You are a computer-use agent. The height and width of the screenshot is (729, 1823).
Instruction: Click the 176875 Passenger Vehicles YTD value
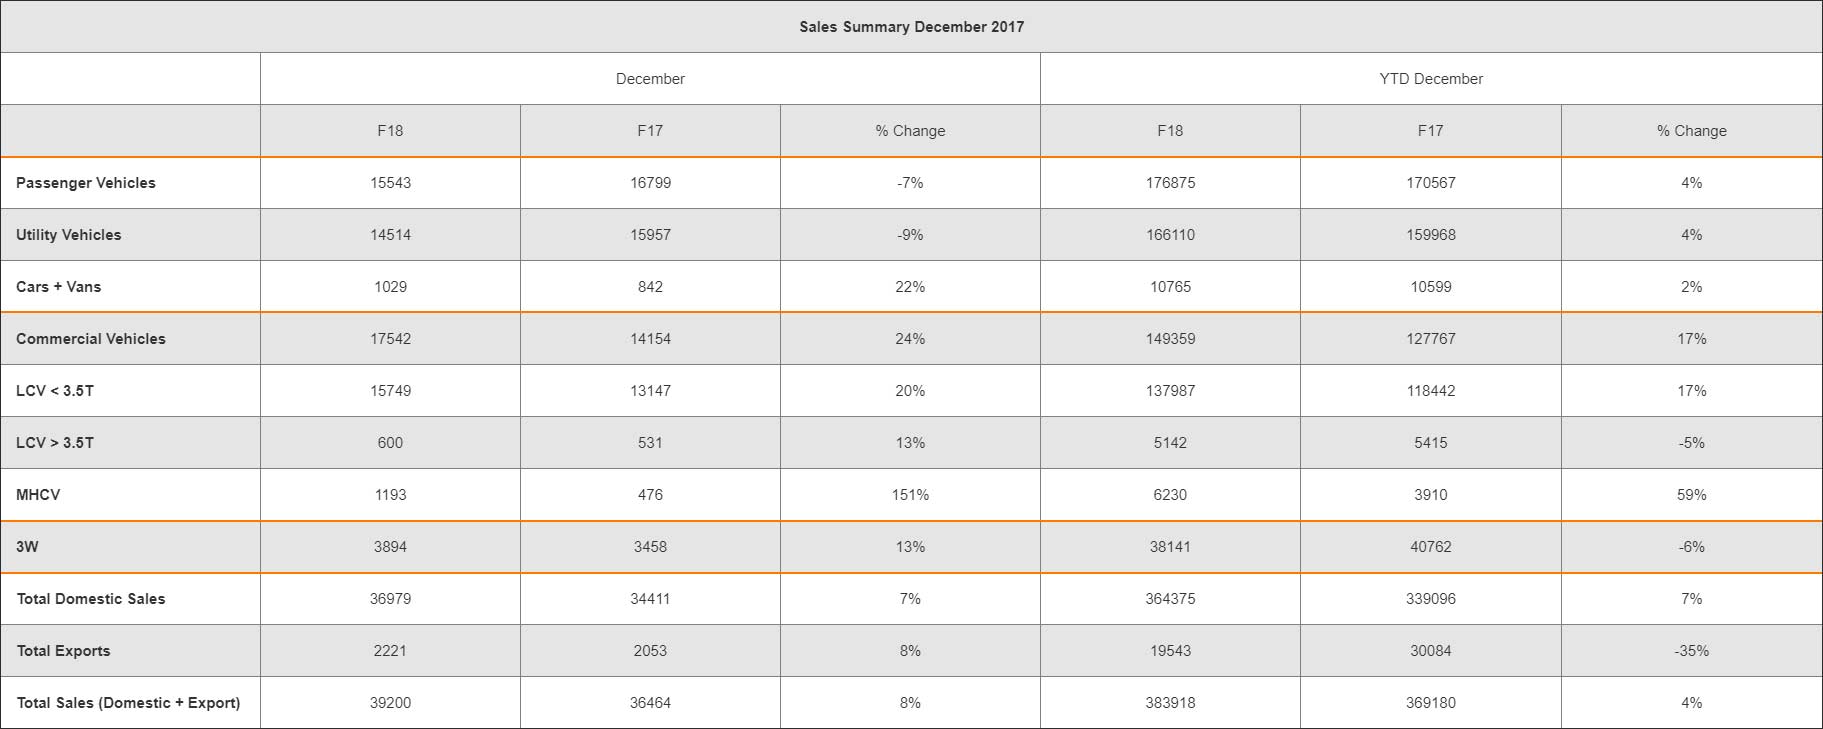pos(1170,183)
